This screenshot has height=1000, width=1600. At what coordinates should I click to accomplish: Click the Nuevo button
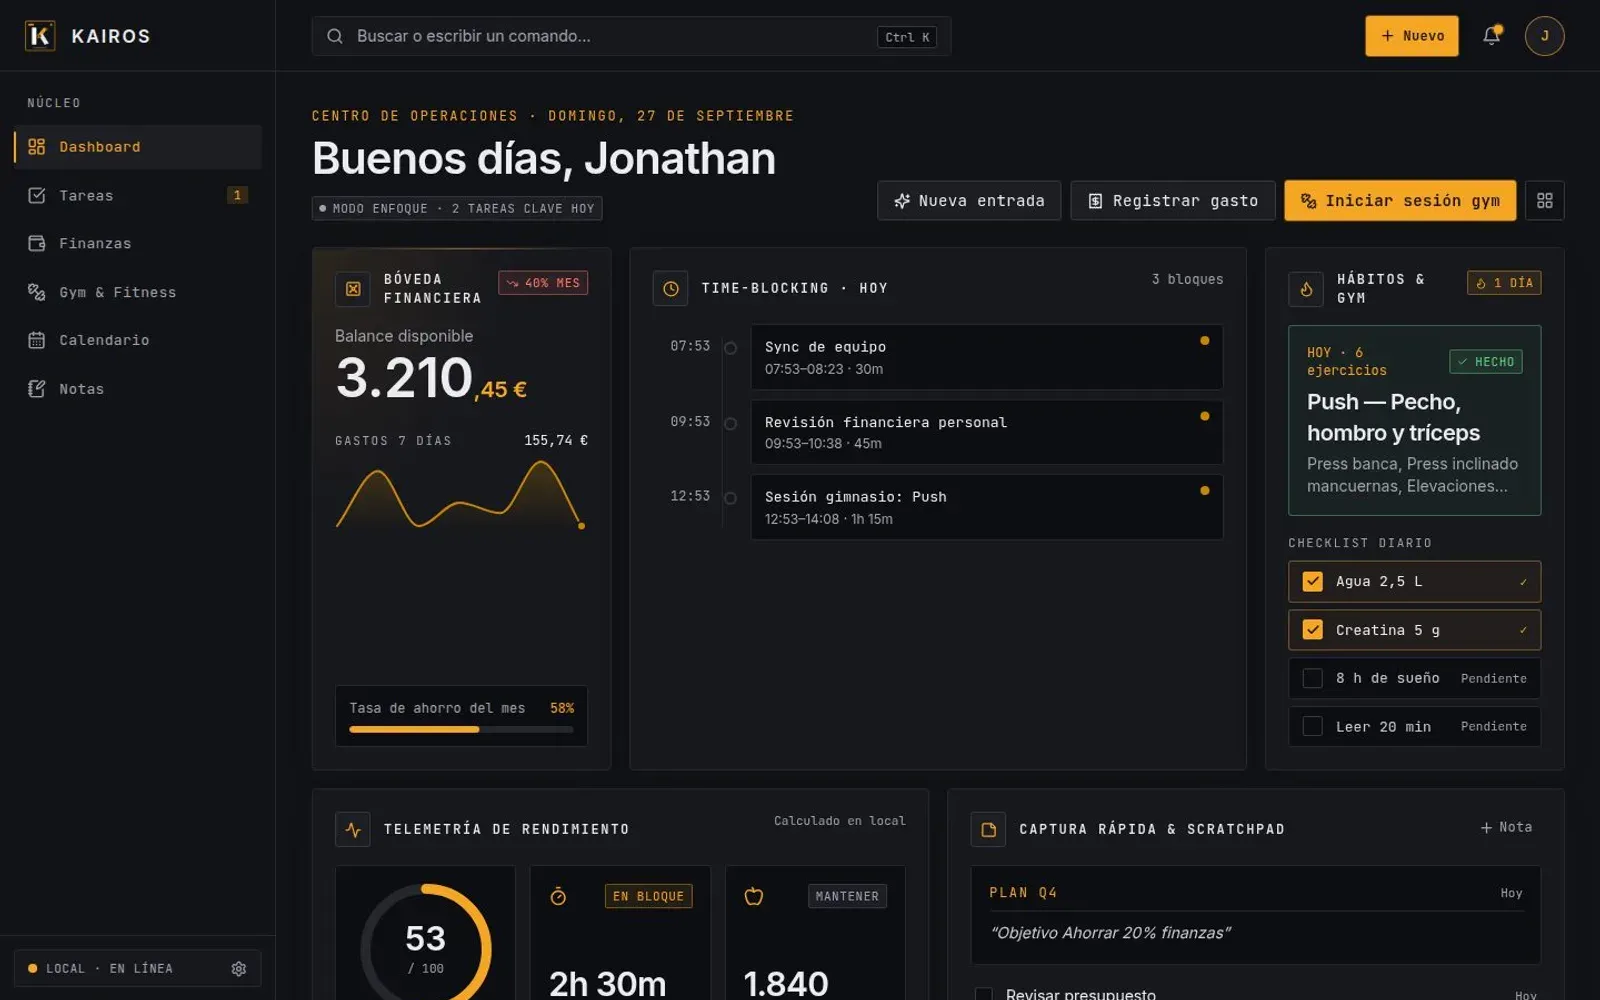point(1412,36)
